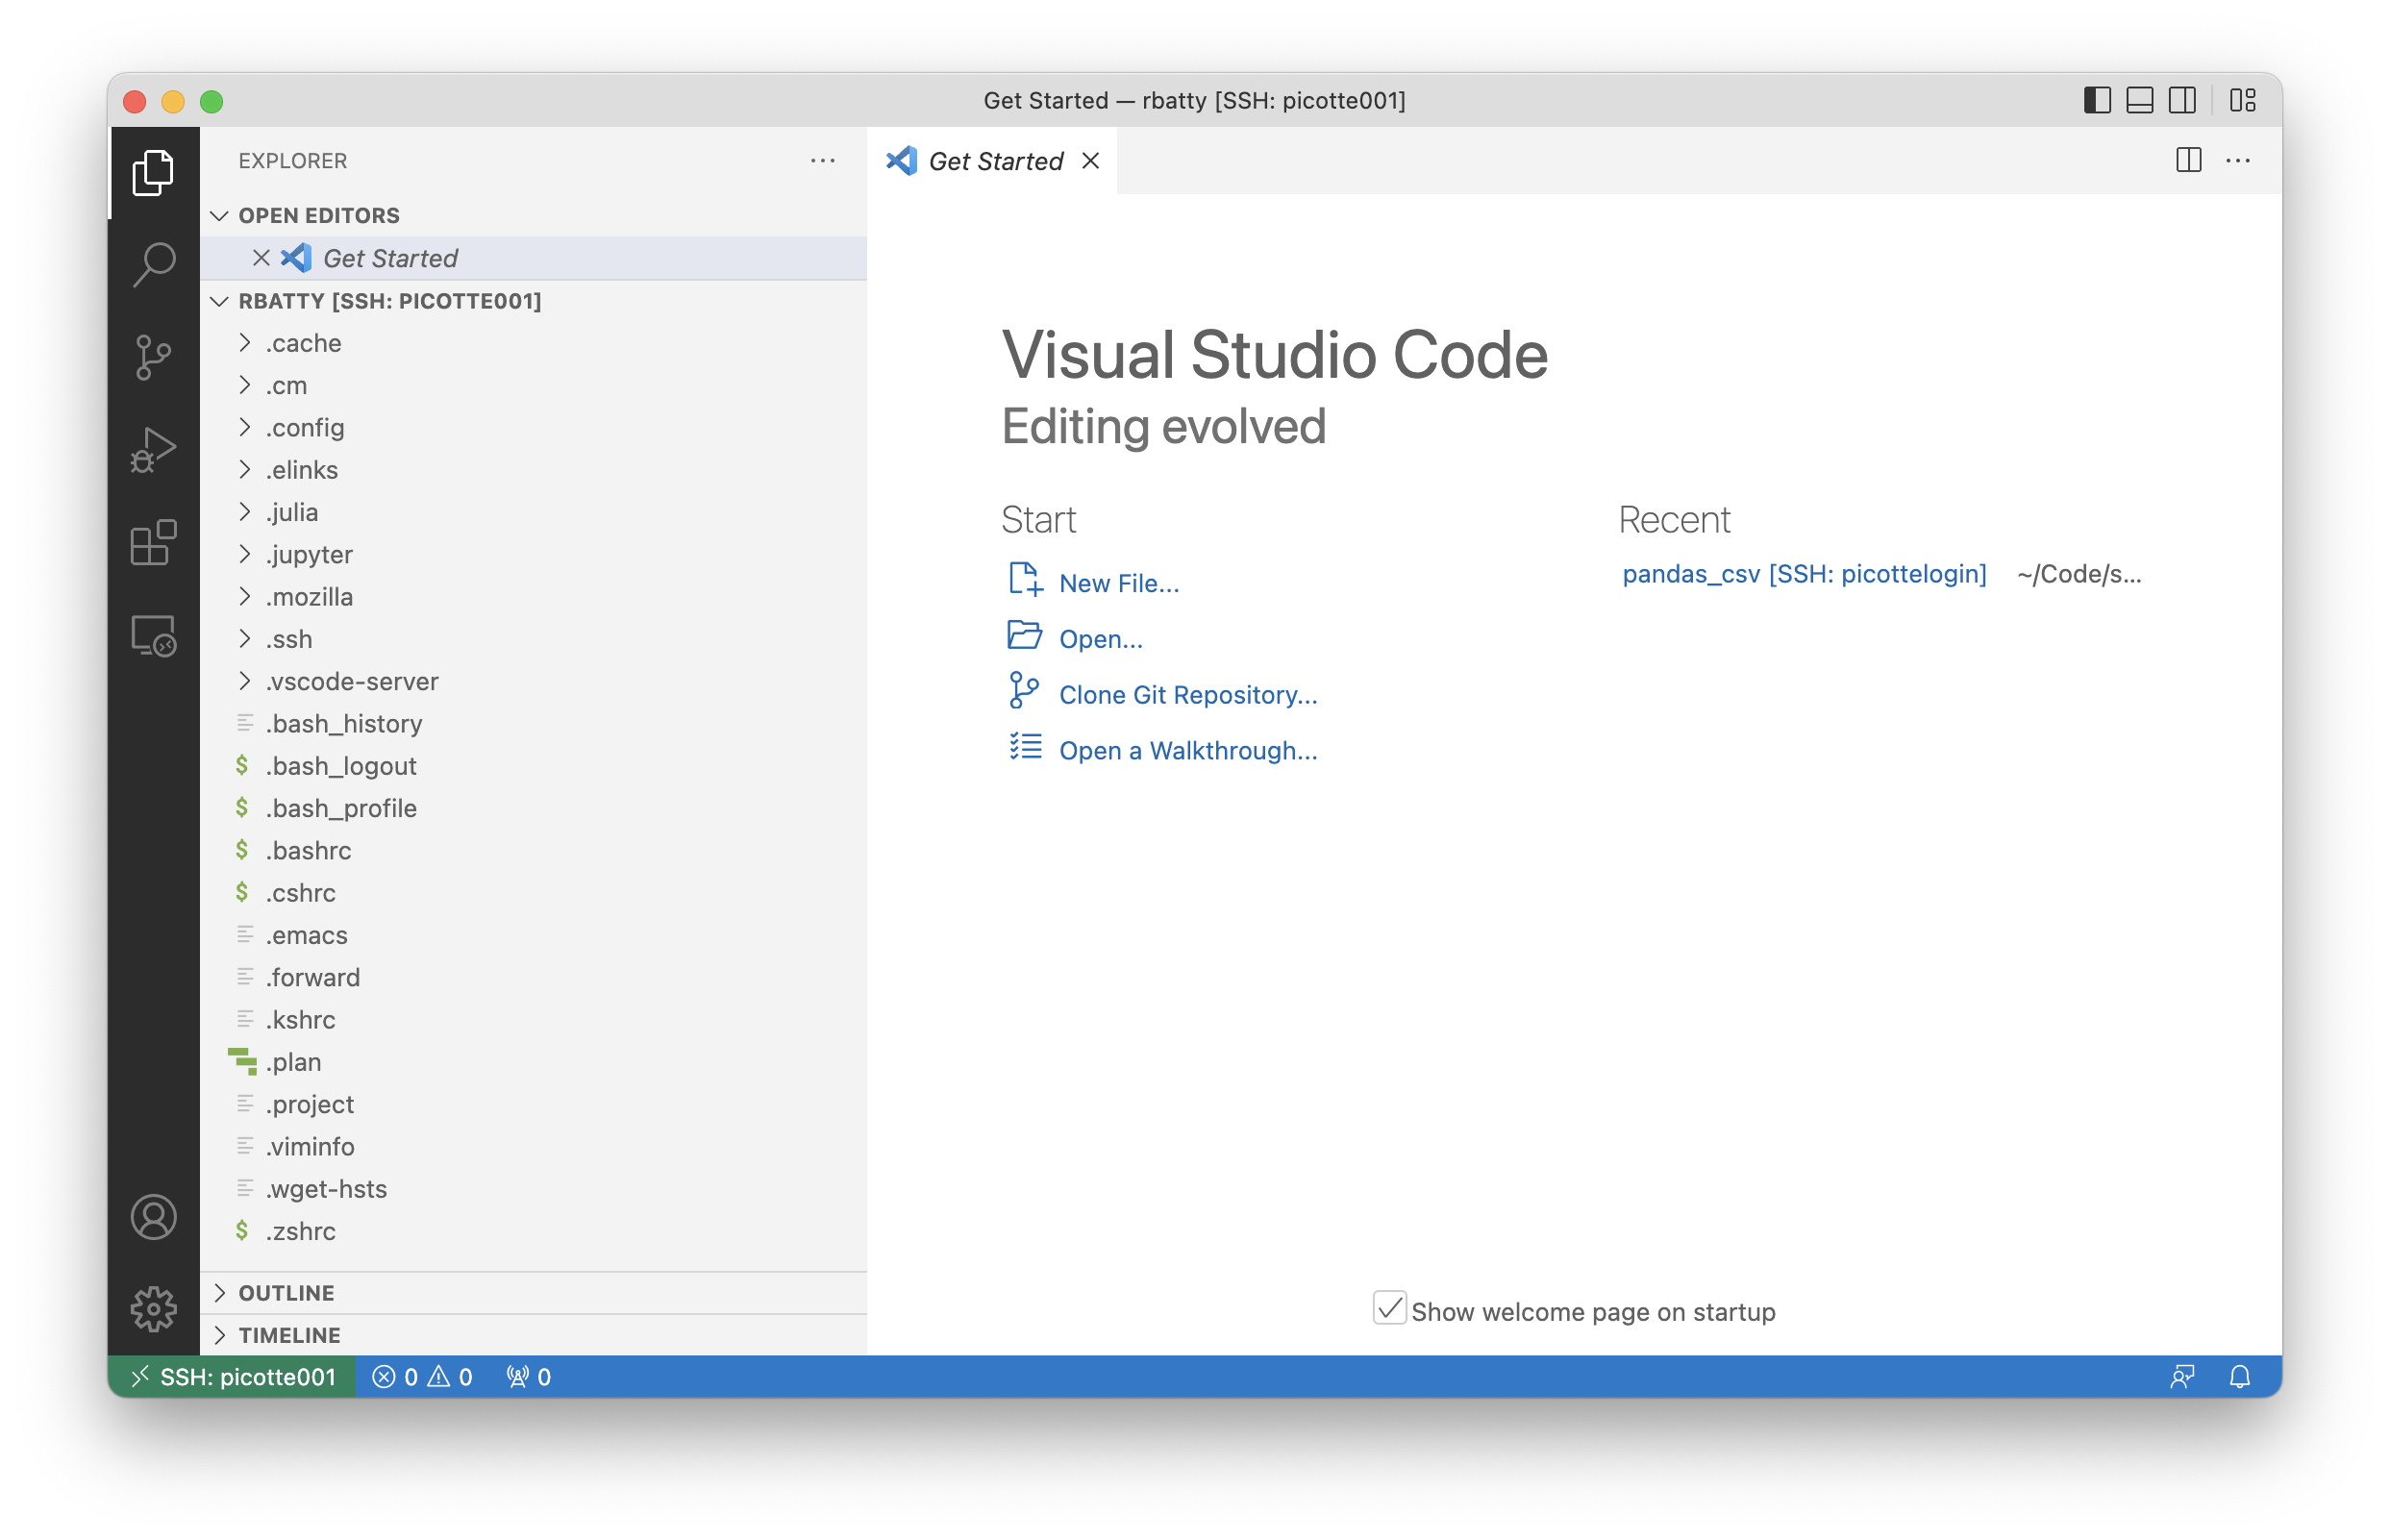
Task: Open the Accounts menu icon
Action: point(153,1217)
